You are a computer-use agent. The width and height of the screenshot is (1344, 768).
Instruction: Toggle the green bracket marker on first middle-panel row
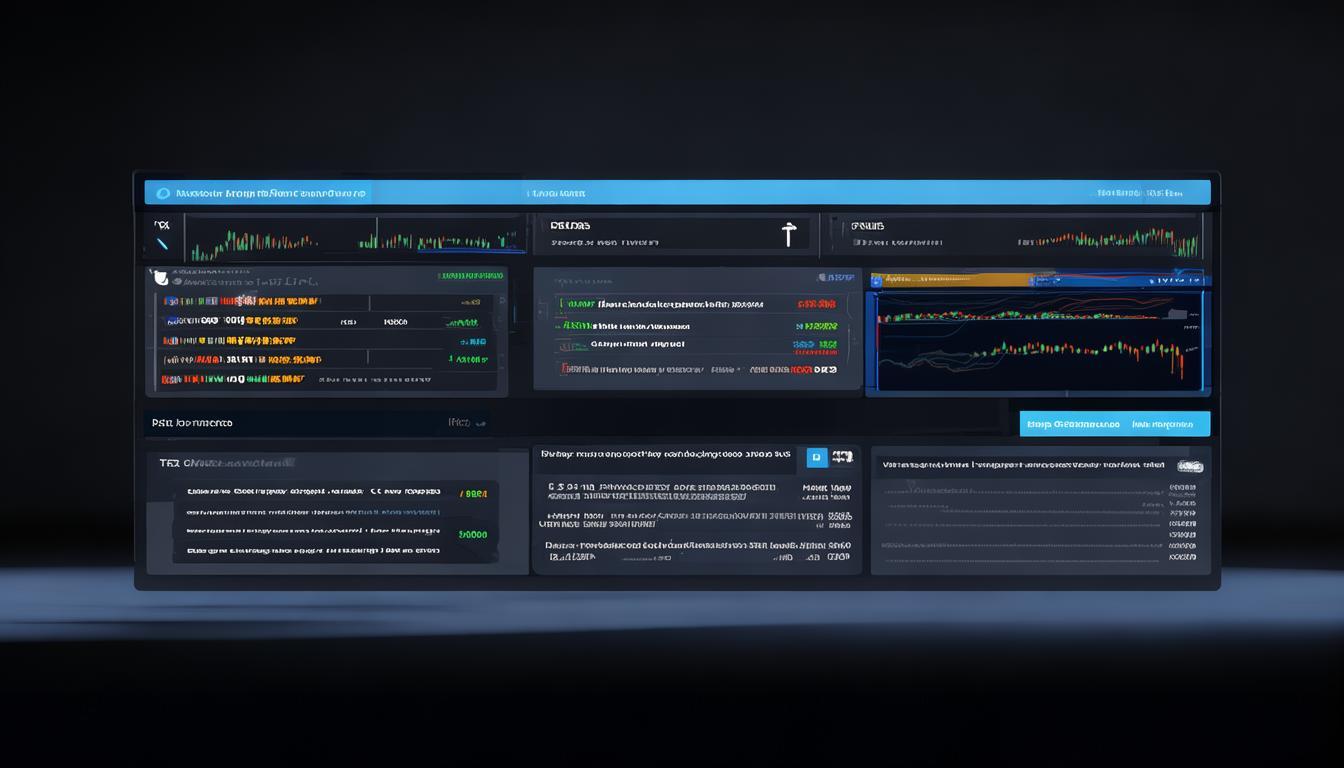point(563,304)
